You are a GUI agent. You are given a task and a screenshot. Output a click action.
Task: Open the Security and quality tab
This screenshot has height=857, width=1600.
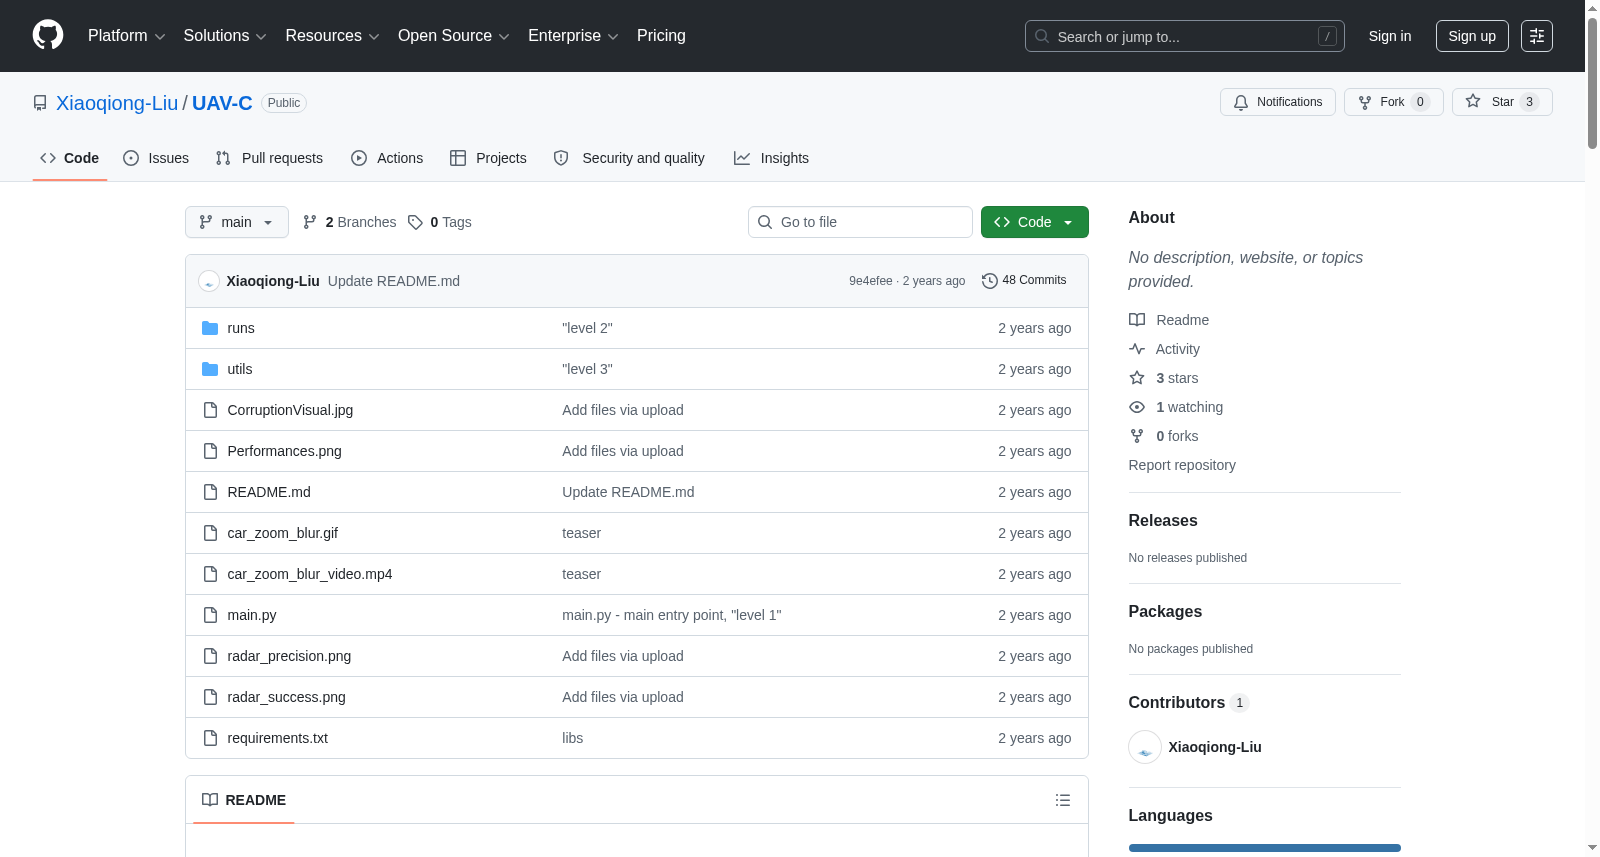629,158
